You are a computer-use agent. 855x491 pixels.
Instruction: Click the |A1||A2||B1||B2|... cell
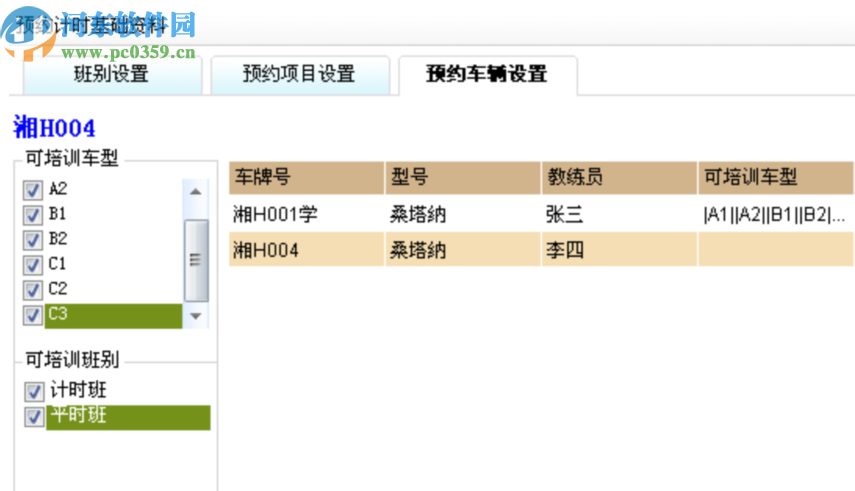(776, 214)
